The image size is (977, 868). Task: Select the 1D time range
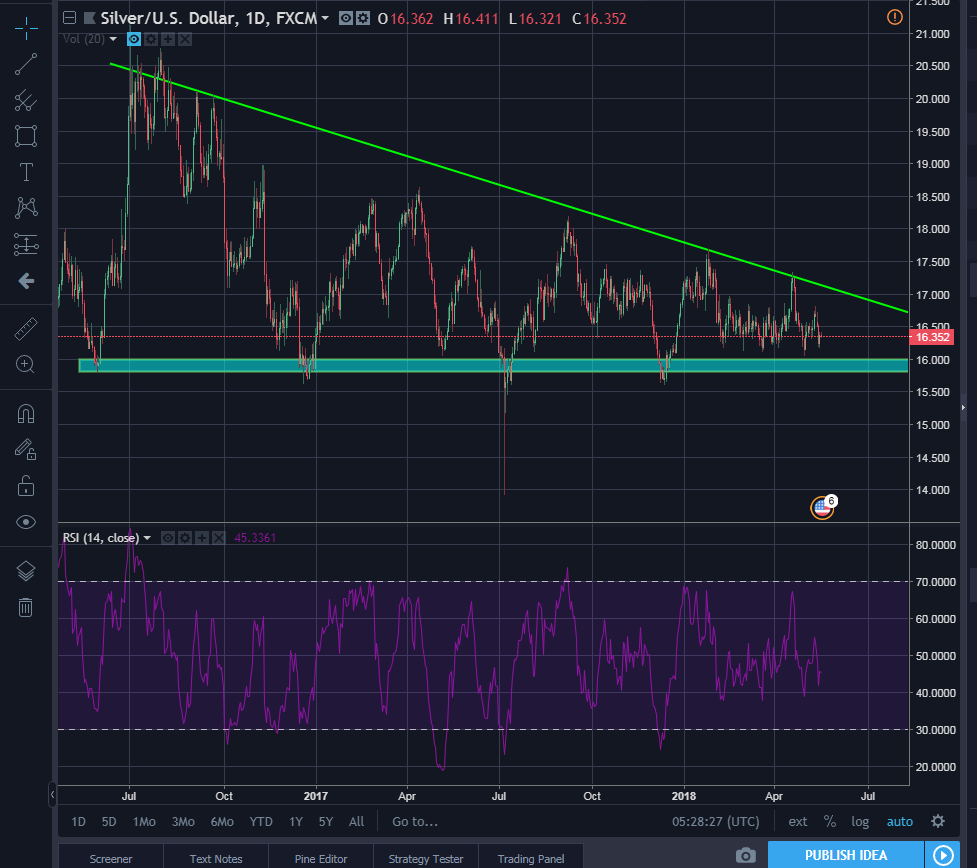[79, 822]
